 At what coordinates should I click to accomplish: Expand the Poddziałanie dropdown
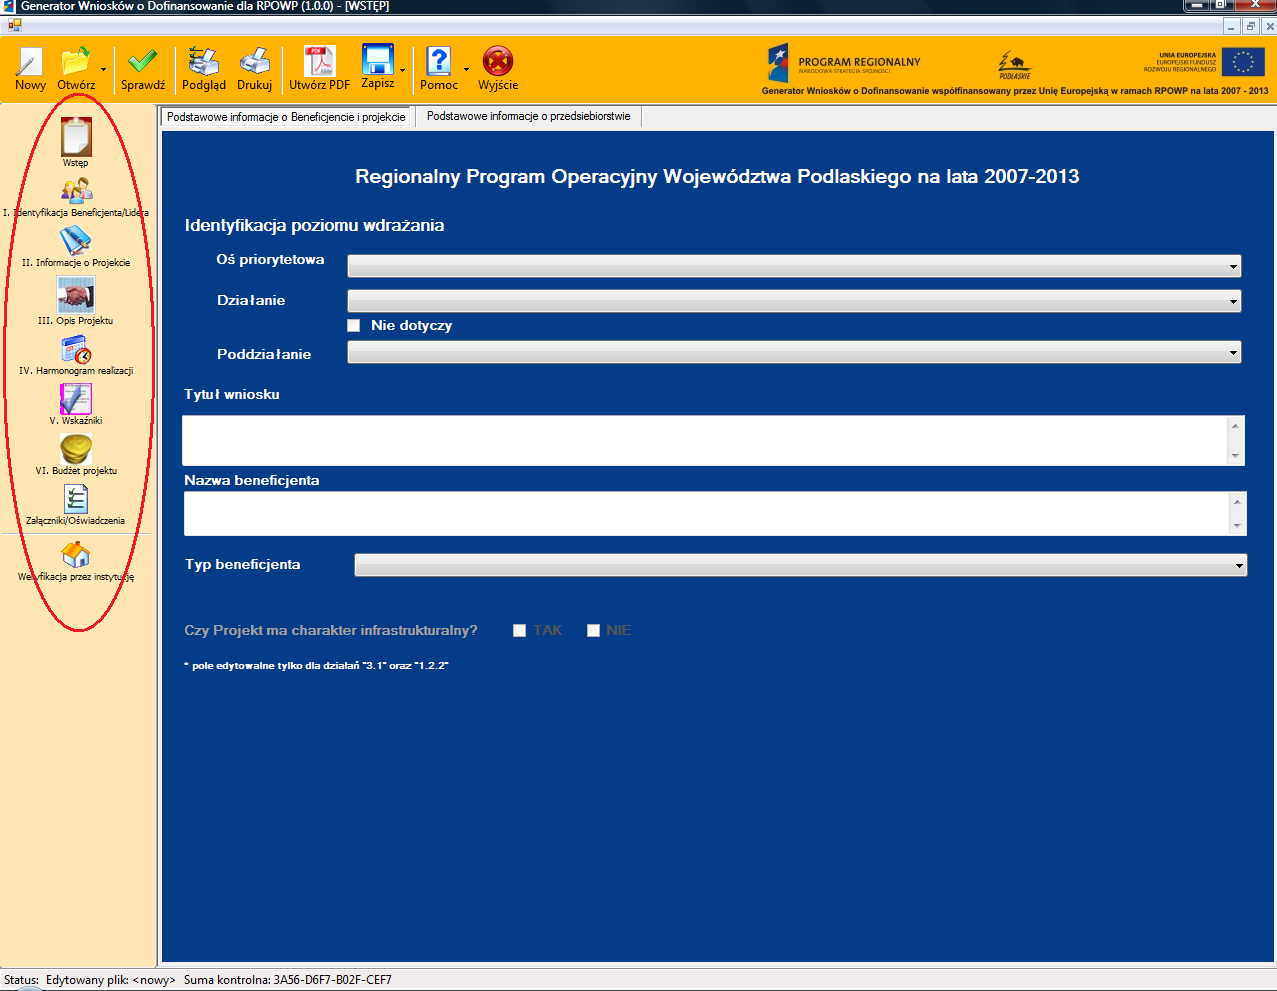coord(1234,352)
